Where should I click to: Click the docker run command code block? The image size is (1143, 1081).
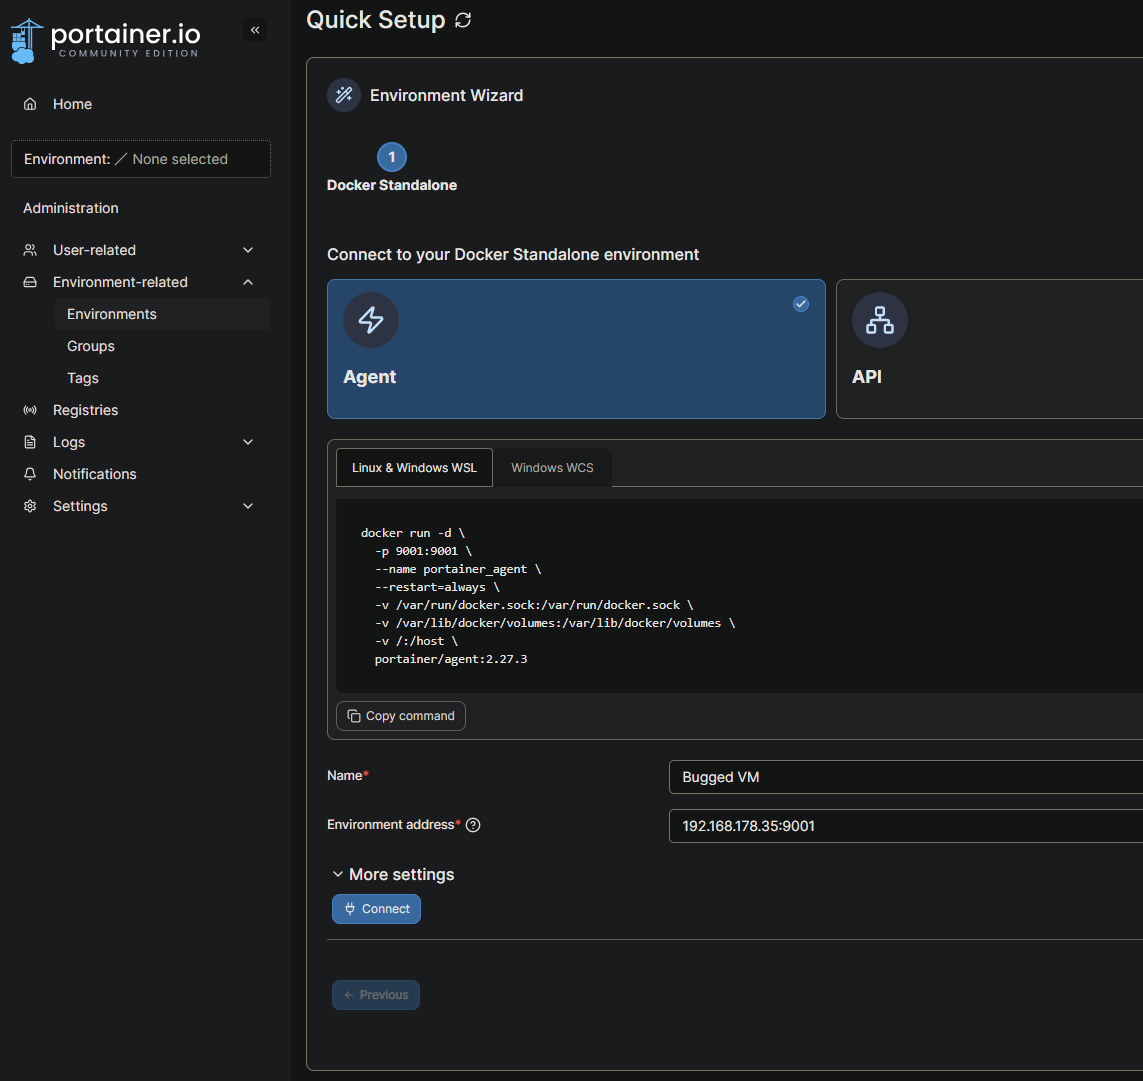(739, 596)
